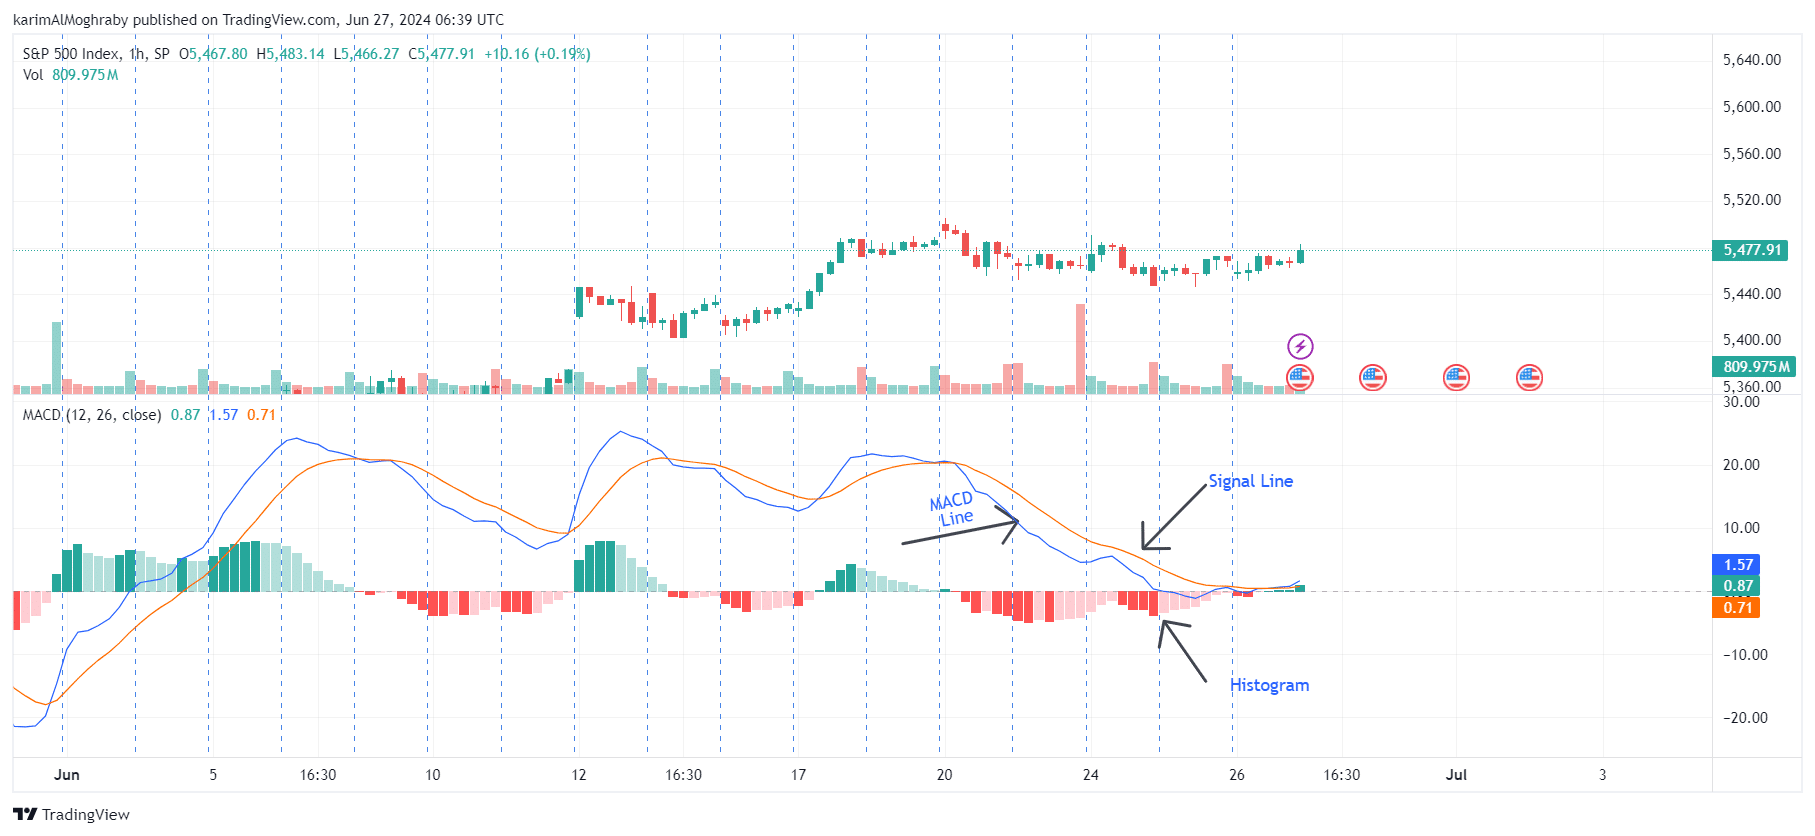Click the purple lightning bolt event icon
The height and width of the screenshot is (836, 1815).
point(1300,347)
